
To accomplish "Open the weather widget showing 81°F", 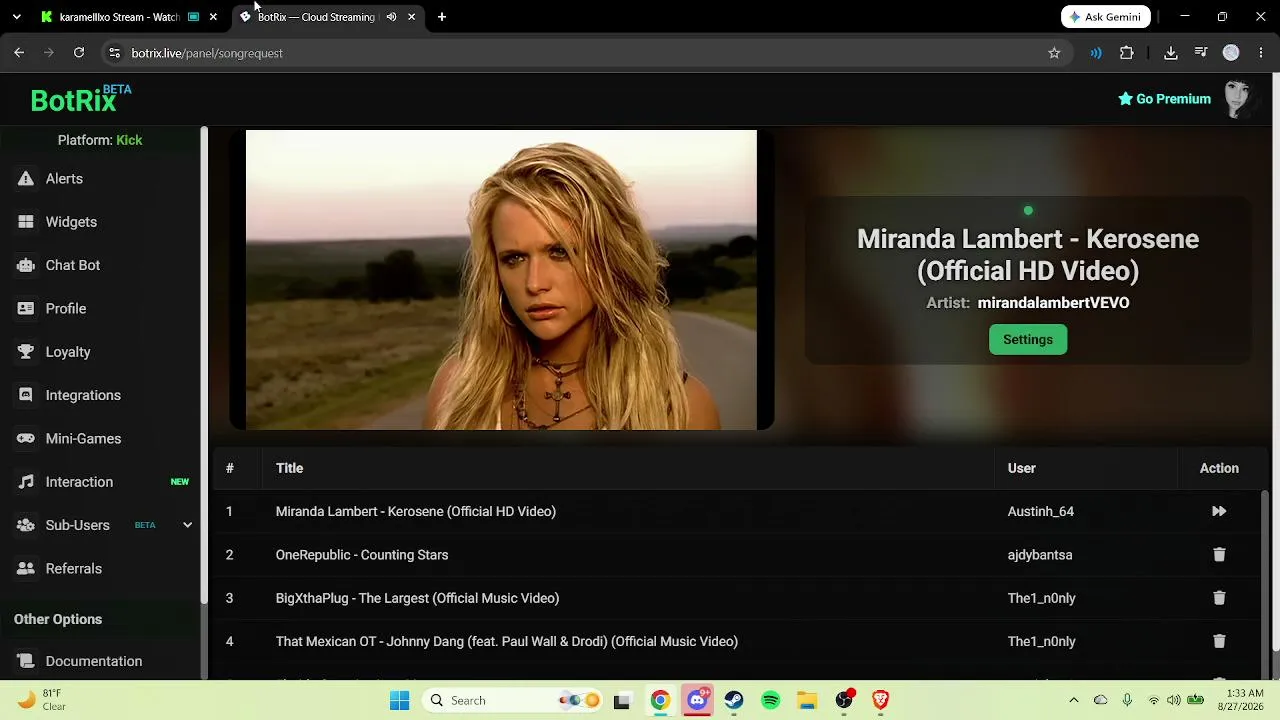I will [x=42, y=700].
